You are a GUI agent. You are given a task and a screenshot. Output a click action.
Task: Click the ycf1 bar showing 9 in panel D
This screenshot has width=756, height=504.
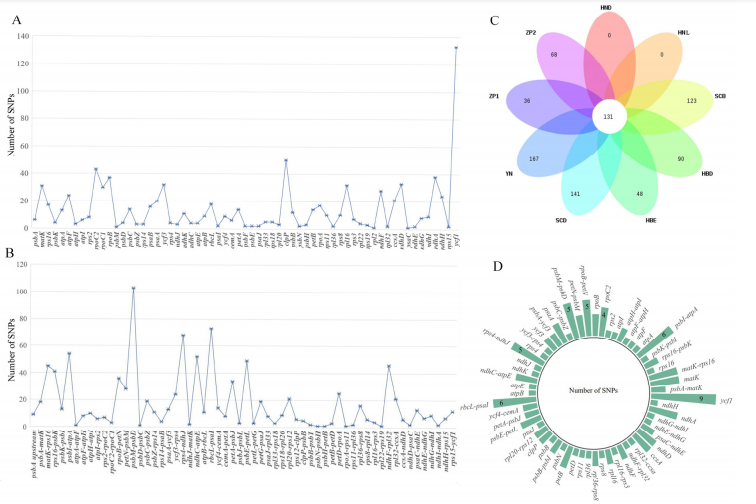(684, 399)
